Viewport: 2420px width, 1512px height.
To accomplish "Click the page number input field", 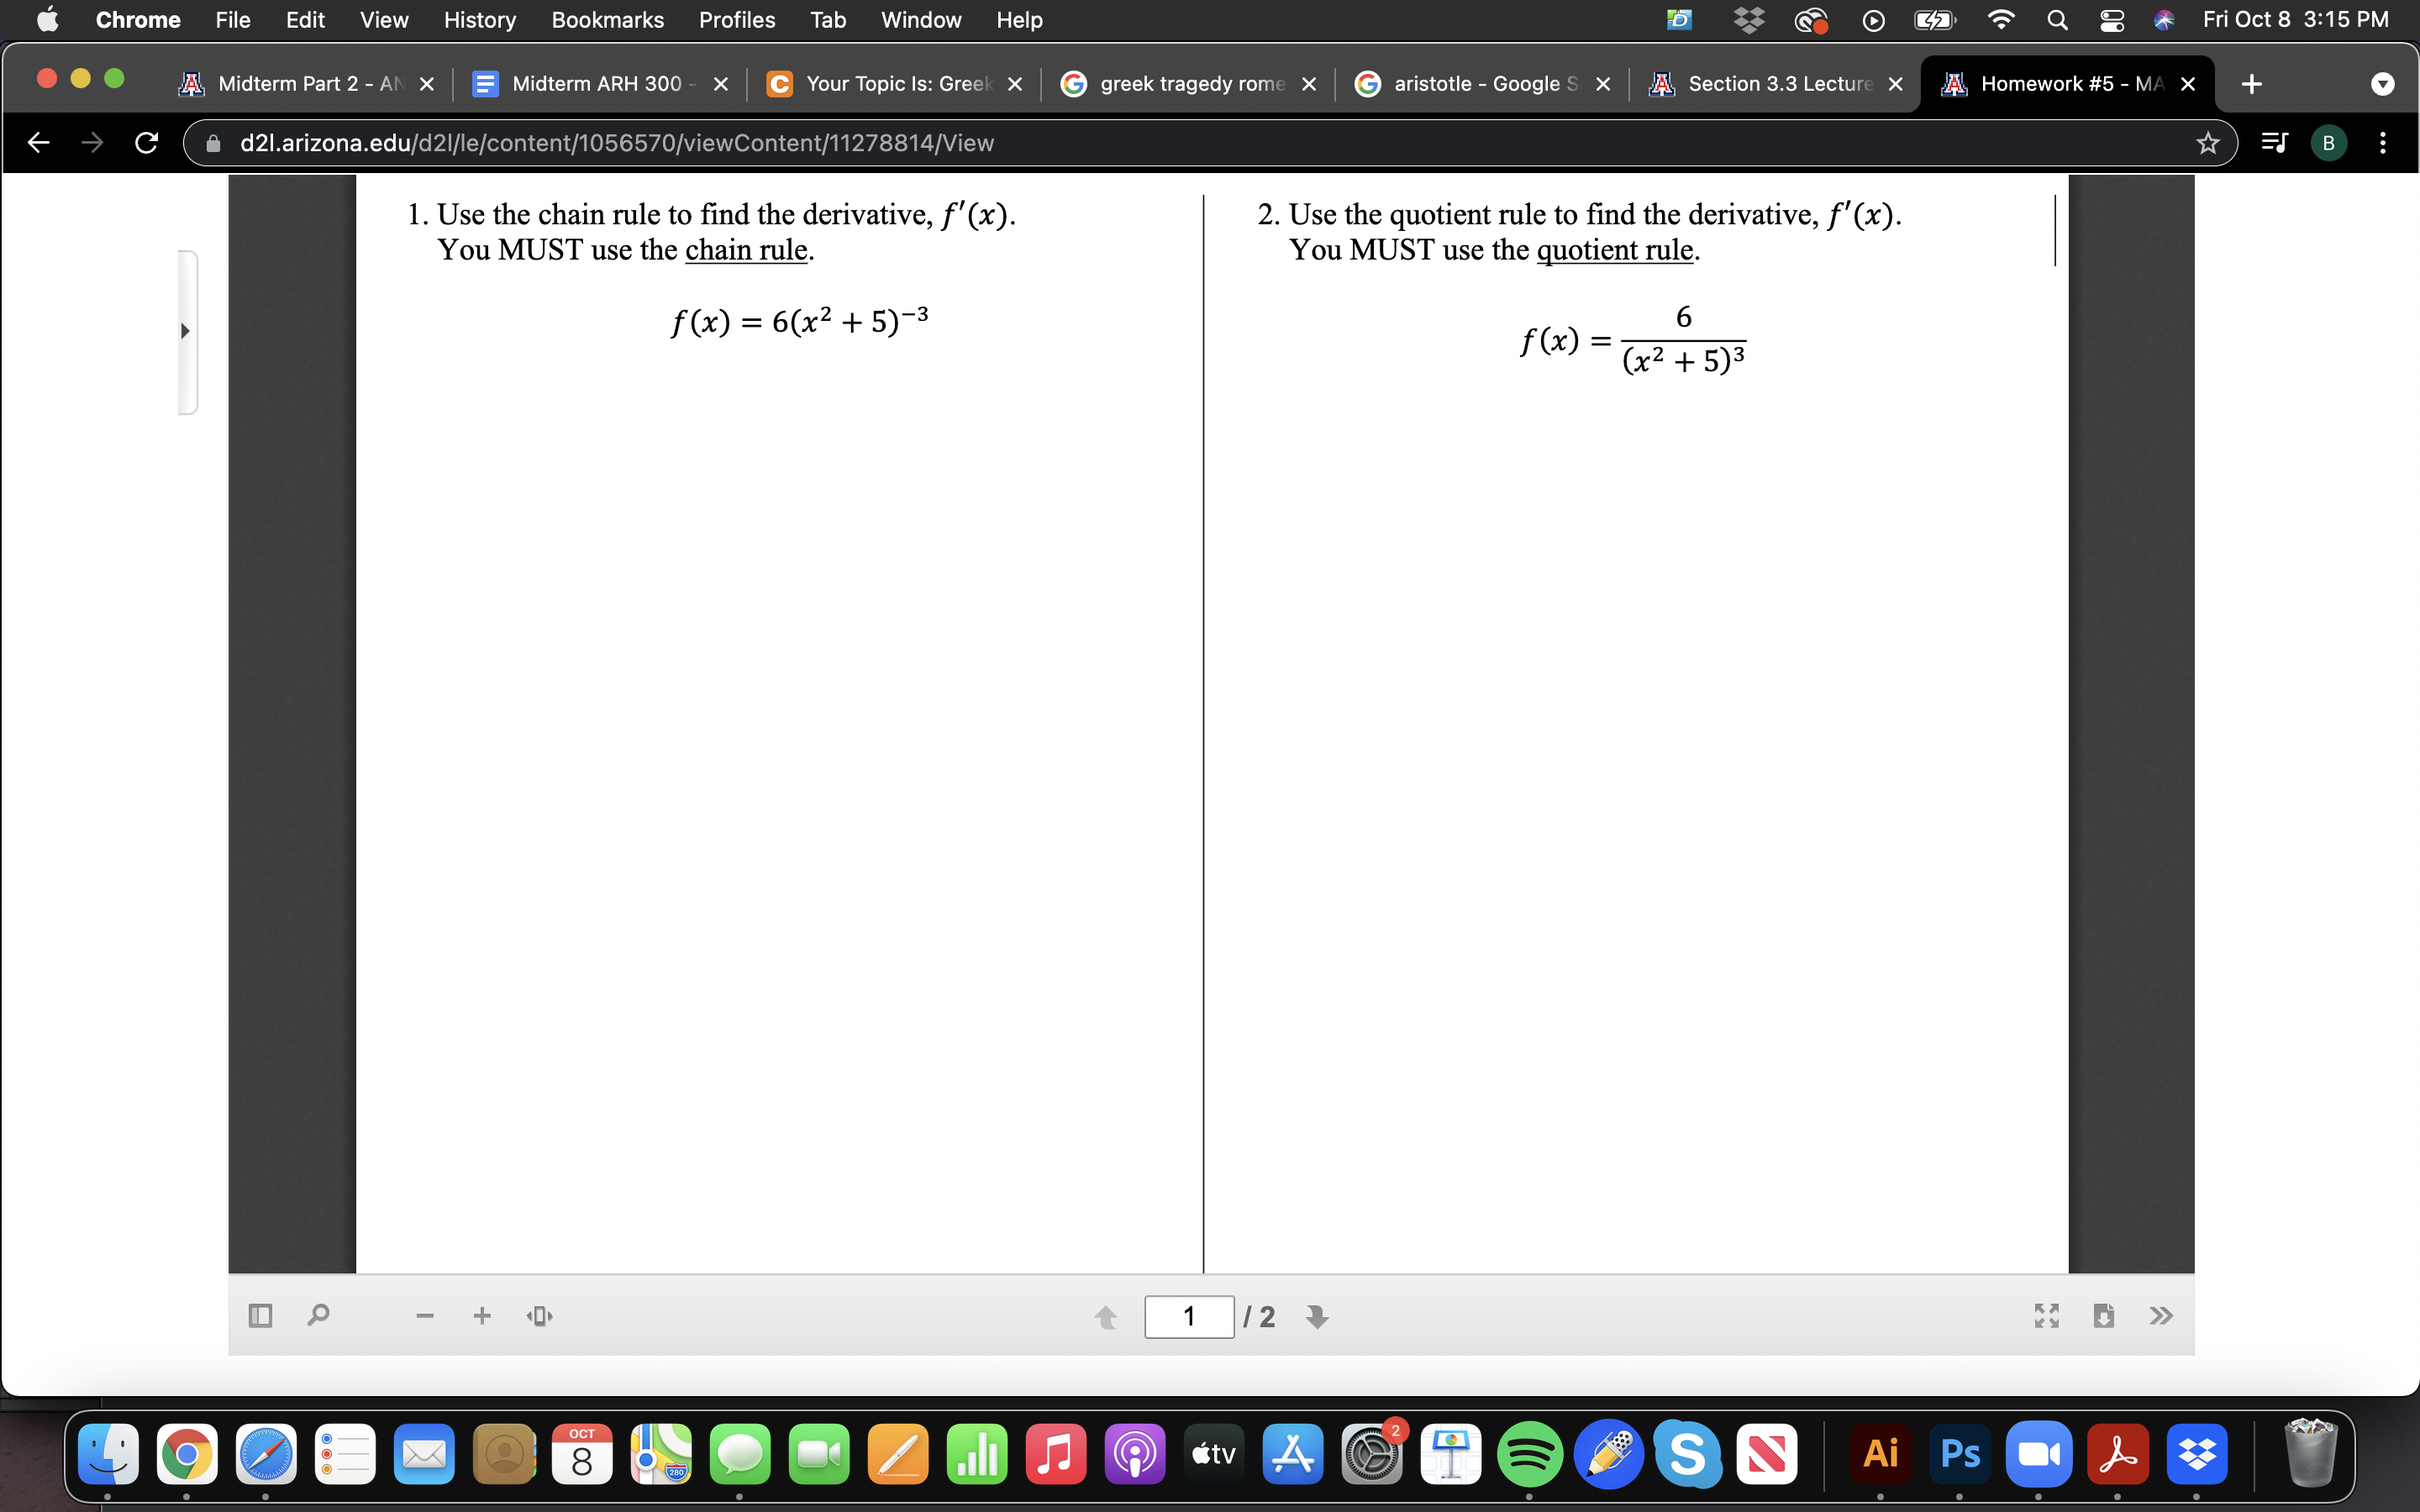I will coord(1188,1316).
